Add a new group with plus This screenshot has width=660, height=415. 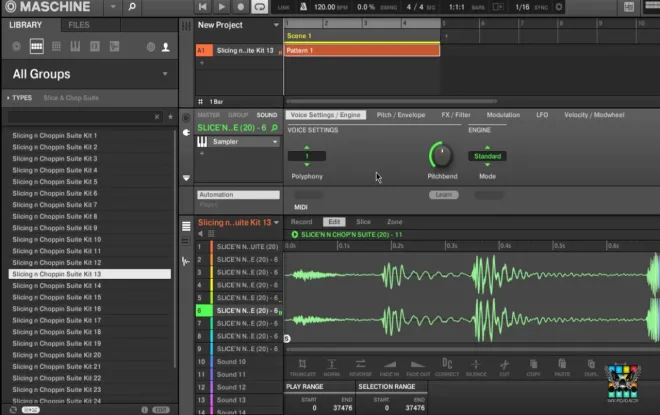point(202,63)
